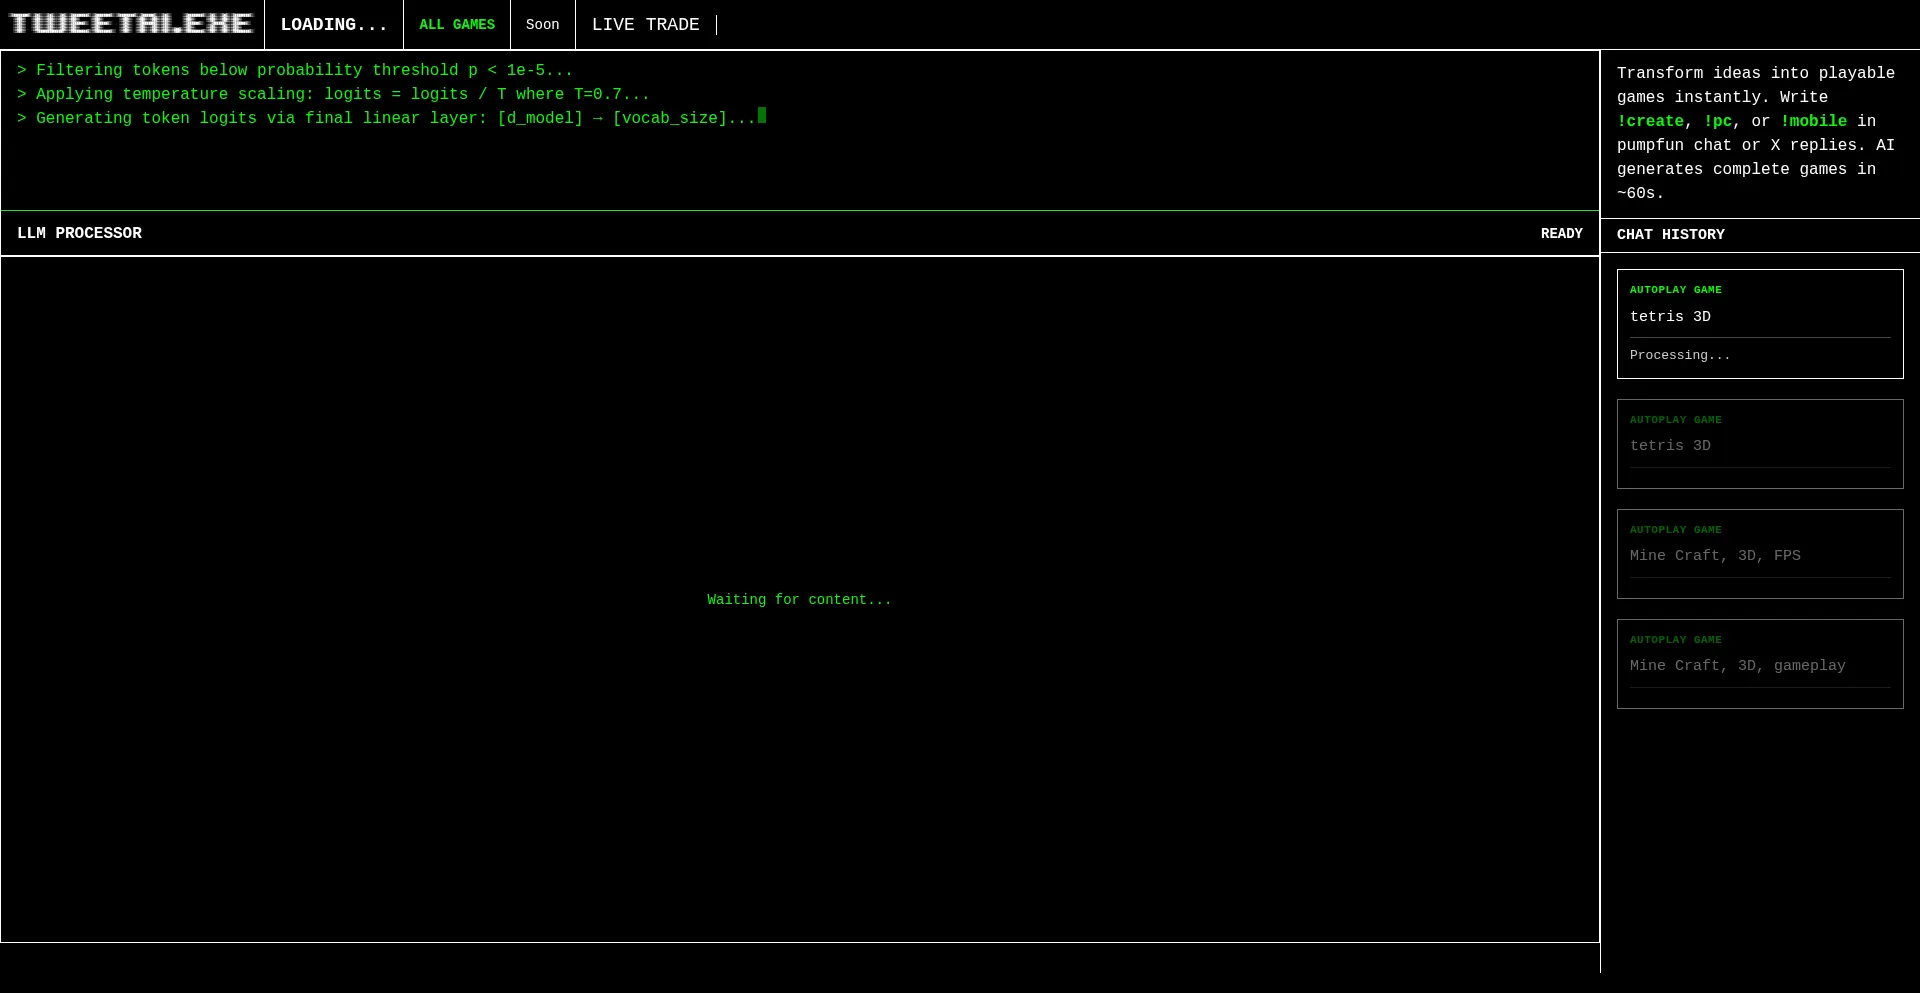Open the ALL GAMES tab
1920x993 pixels.
(457, 25)
